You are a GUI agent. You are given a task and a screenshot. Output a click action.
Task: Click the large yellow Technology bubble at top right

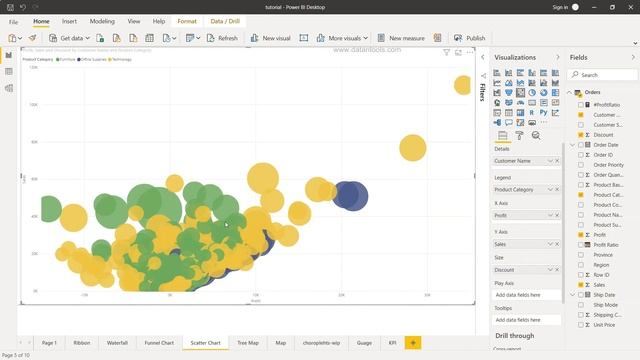[463, 85]
